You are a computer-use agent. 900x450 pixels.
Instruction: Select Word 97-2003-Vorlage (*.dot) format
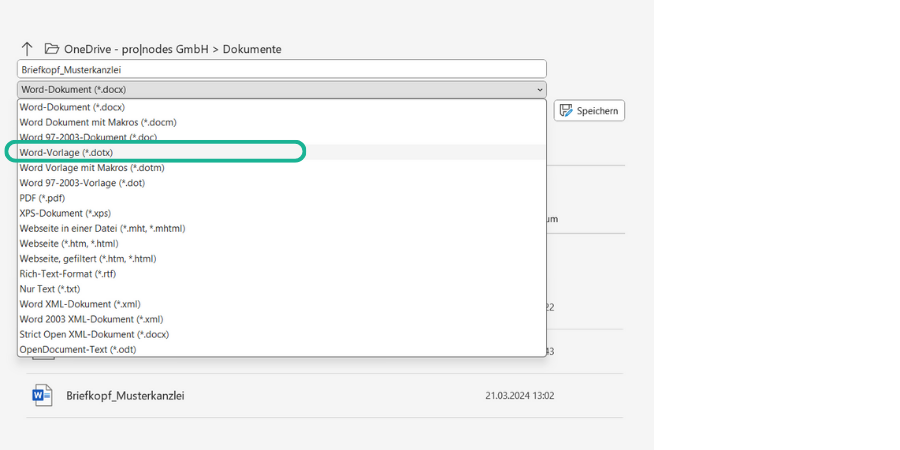click(x=81, y=183)
